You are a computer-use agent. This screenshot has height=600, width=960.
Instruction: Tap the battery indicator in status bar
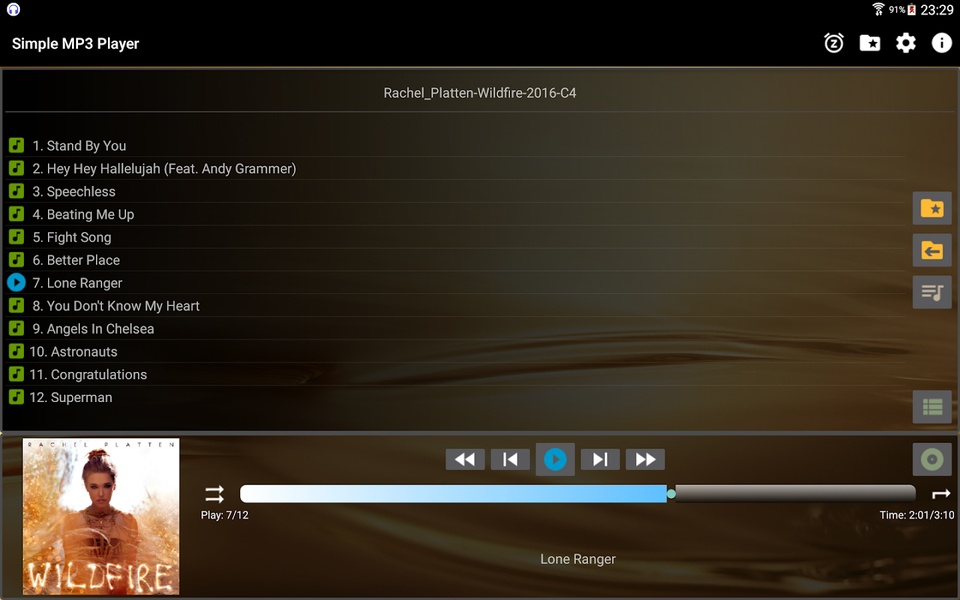(x=912, y=9)
